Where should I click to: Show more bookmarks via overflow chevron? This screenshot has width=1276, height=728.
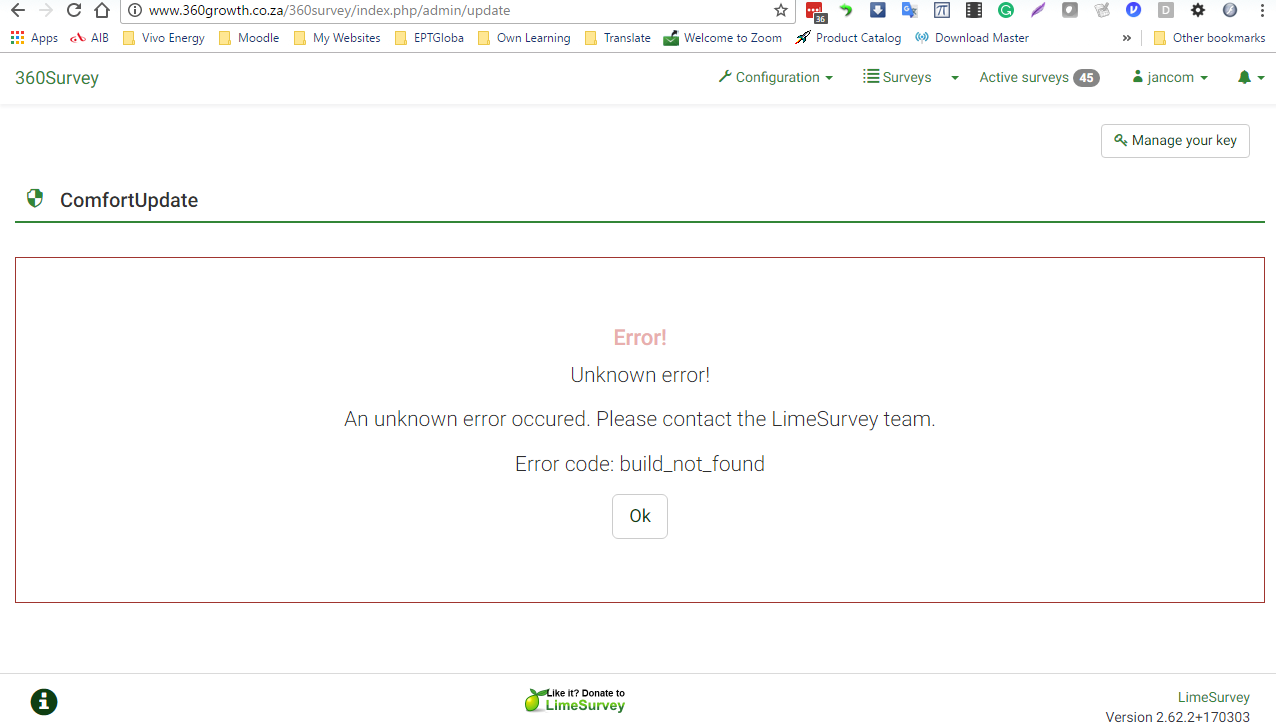point(1127,38)
